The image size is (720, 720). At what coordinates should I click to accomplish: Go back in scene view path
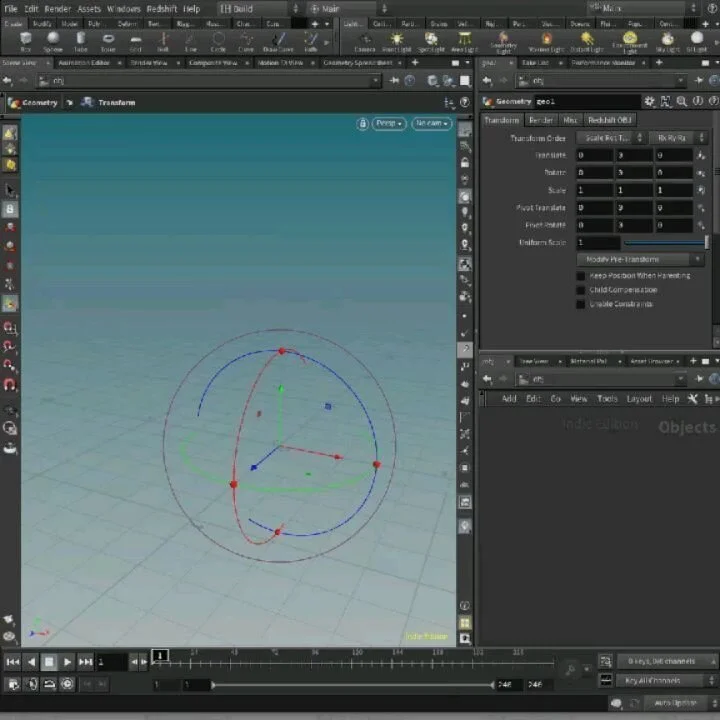[7, 81]
